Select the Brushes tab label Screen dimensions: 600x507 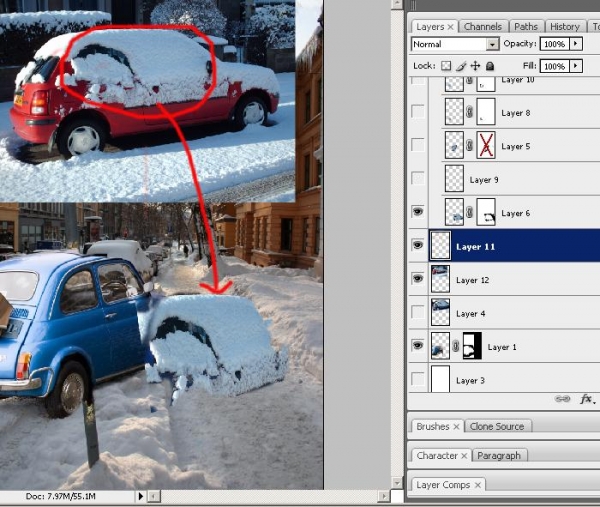pyautogui.click(x=433, y=426)
